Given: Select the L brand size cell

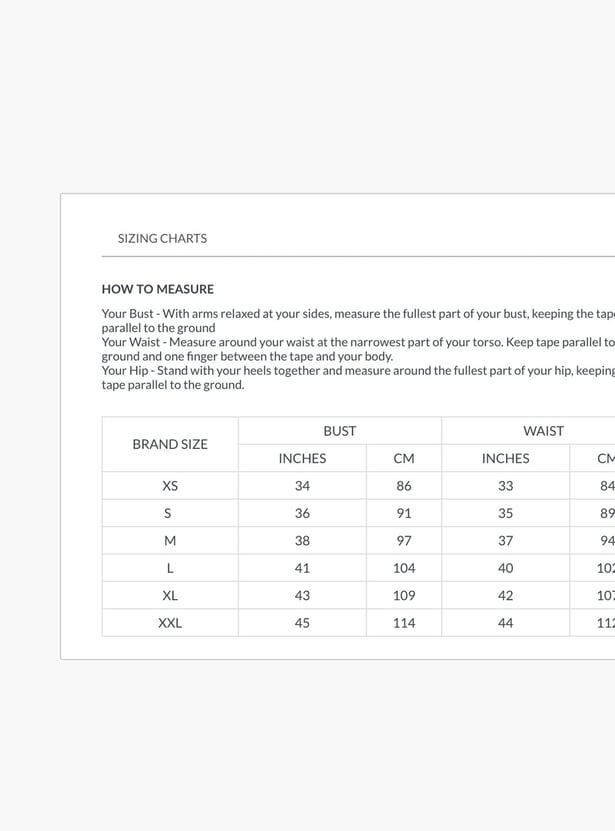Looking at the screenshot, I should click(x=170, y=568).
